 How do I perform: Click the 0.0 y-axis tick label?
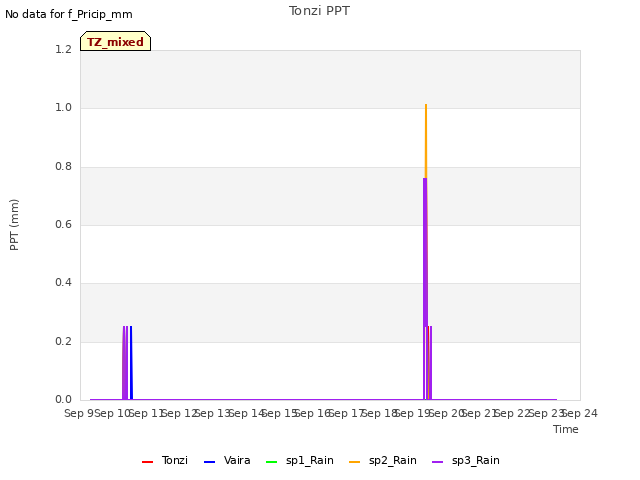point(63,400)
